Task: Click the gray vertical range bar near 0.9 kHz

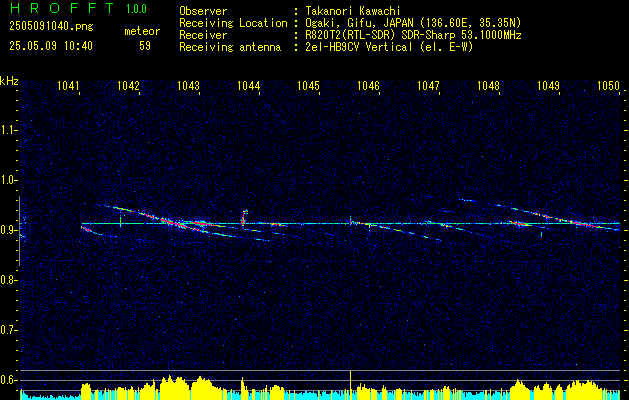Action: coord(19,231)
